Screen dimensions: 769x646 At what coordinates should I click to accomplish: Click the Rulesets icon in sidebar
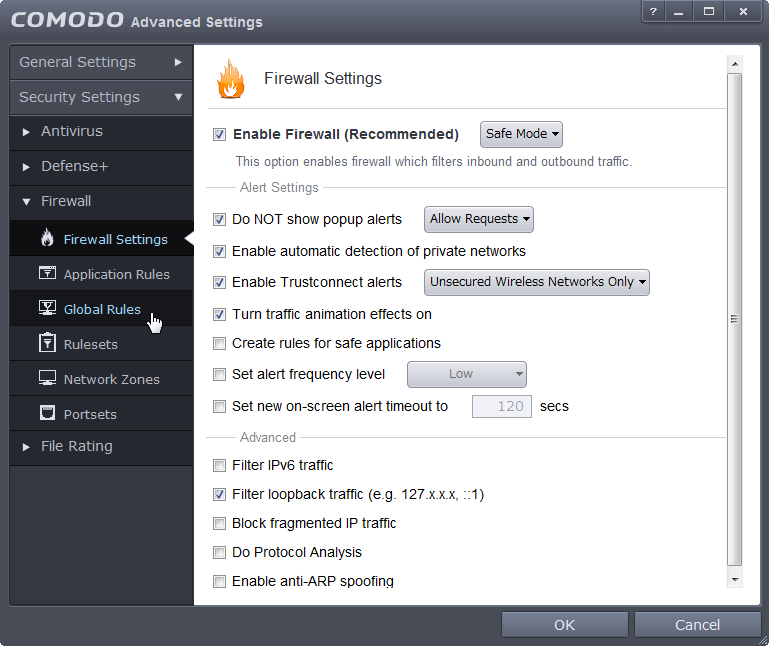[x=47, y=343]
